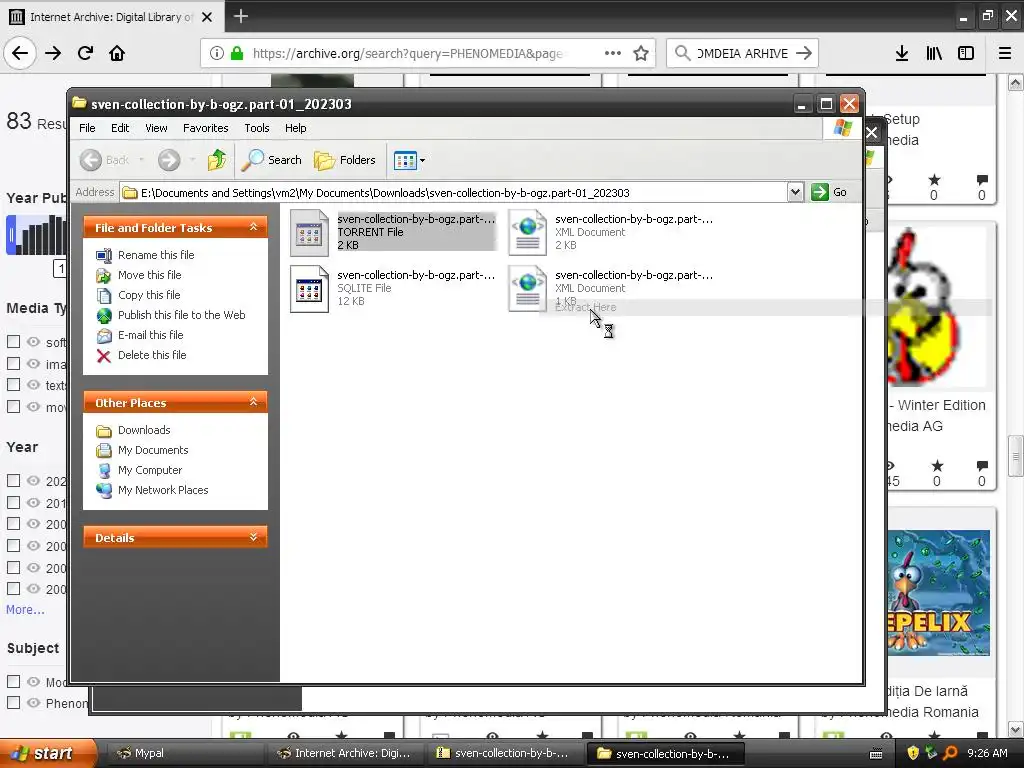Click the Explorer Address path field
Screen dimensions: 1024x768
(x=454, y=193)
